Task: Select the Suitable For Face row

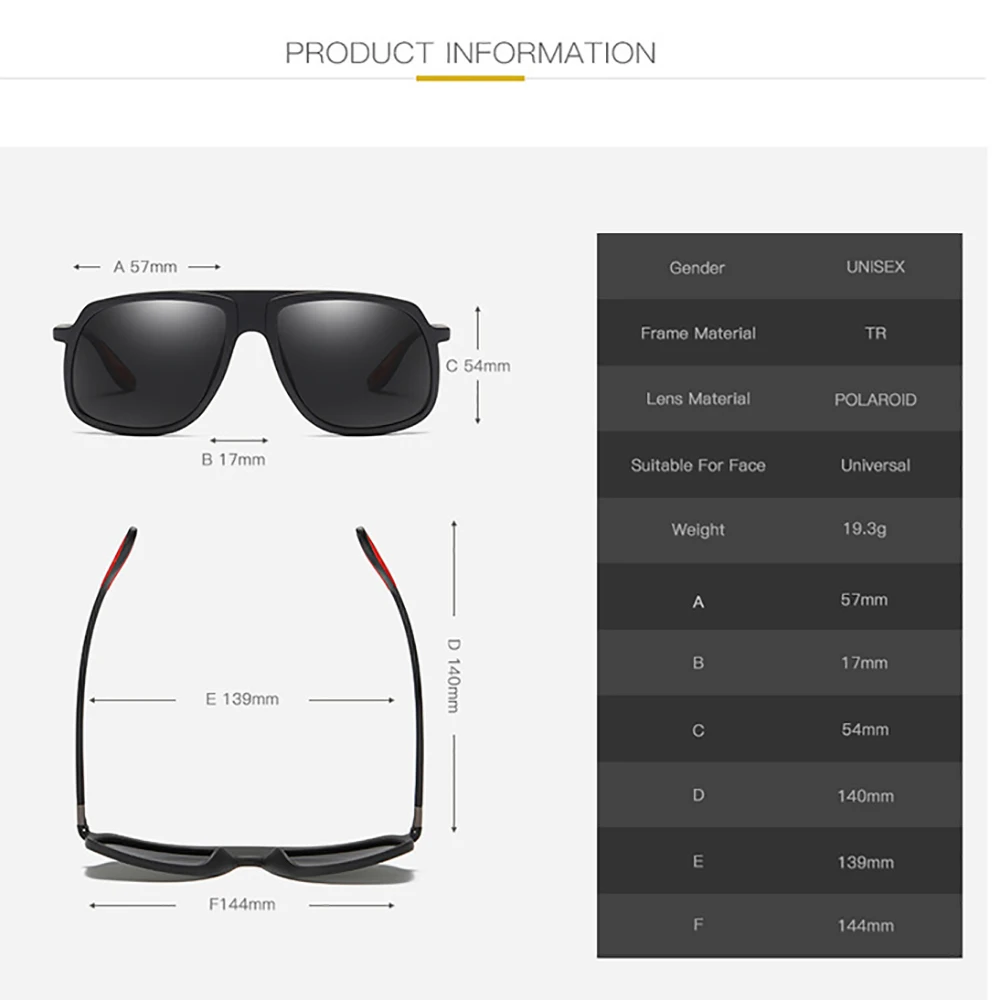Action: click(779, 465)
